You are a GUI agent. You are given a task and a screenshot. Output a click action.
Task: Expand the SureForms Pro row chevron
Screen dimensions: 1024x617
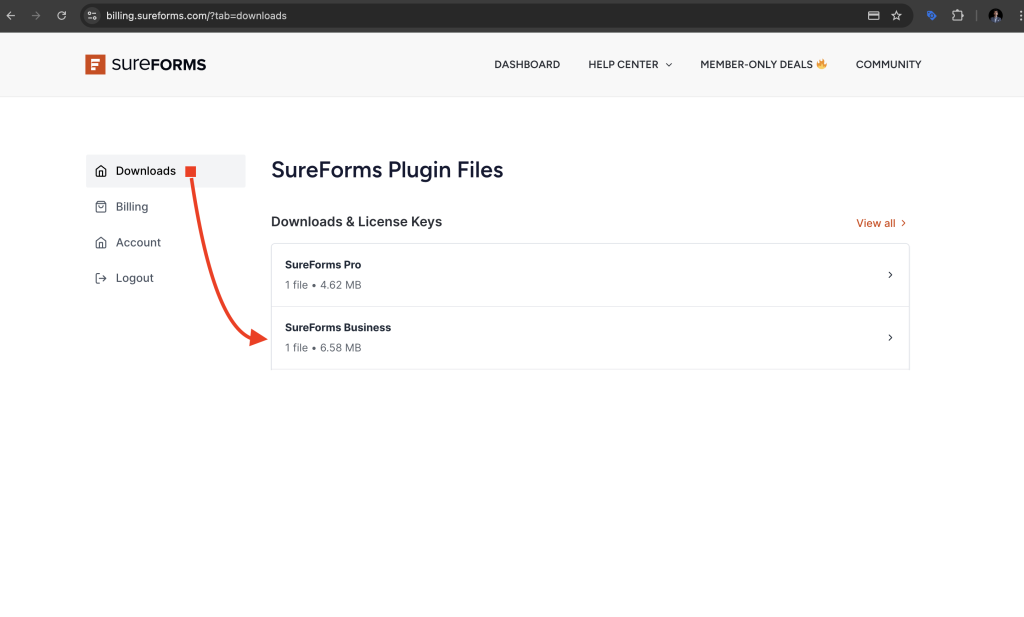tap(890, 275)
